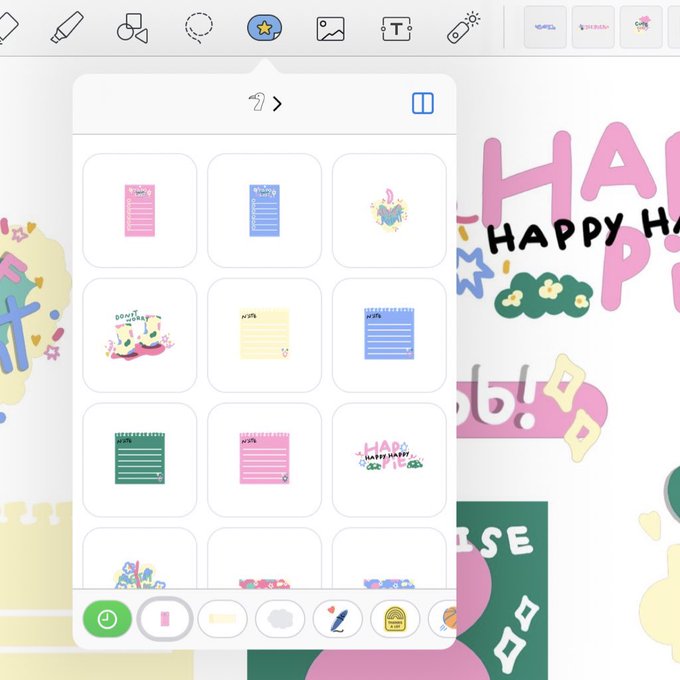Viewport: 680px width, 680px height.
Task: Insert the blue Note paper sticker
Action: click(x=389, y=335)
